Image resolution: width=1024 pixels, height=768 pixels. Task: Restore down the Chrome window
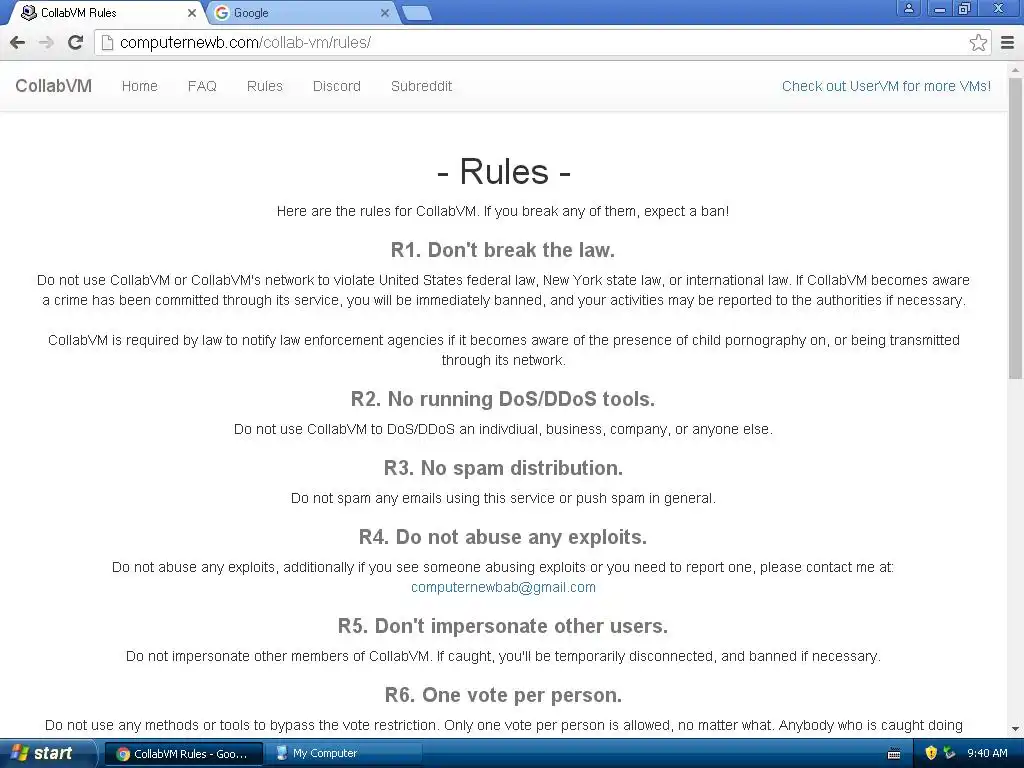pos(965,8)
